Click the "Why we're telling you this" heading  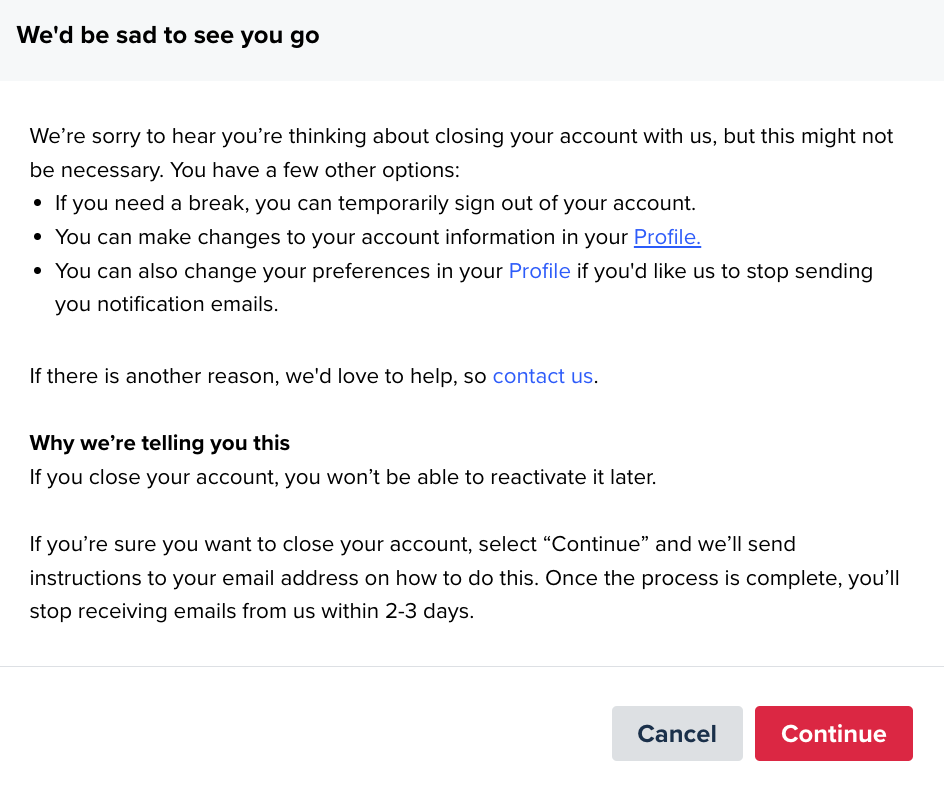[160, 443]
